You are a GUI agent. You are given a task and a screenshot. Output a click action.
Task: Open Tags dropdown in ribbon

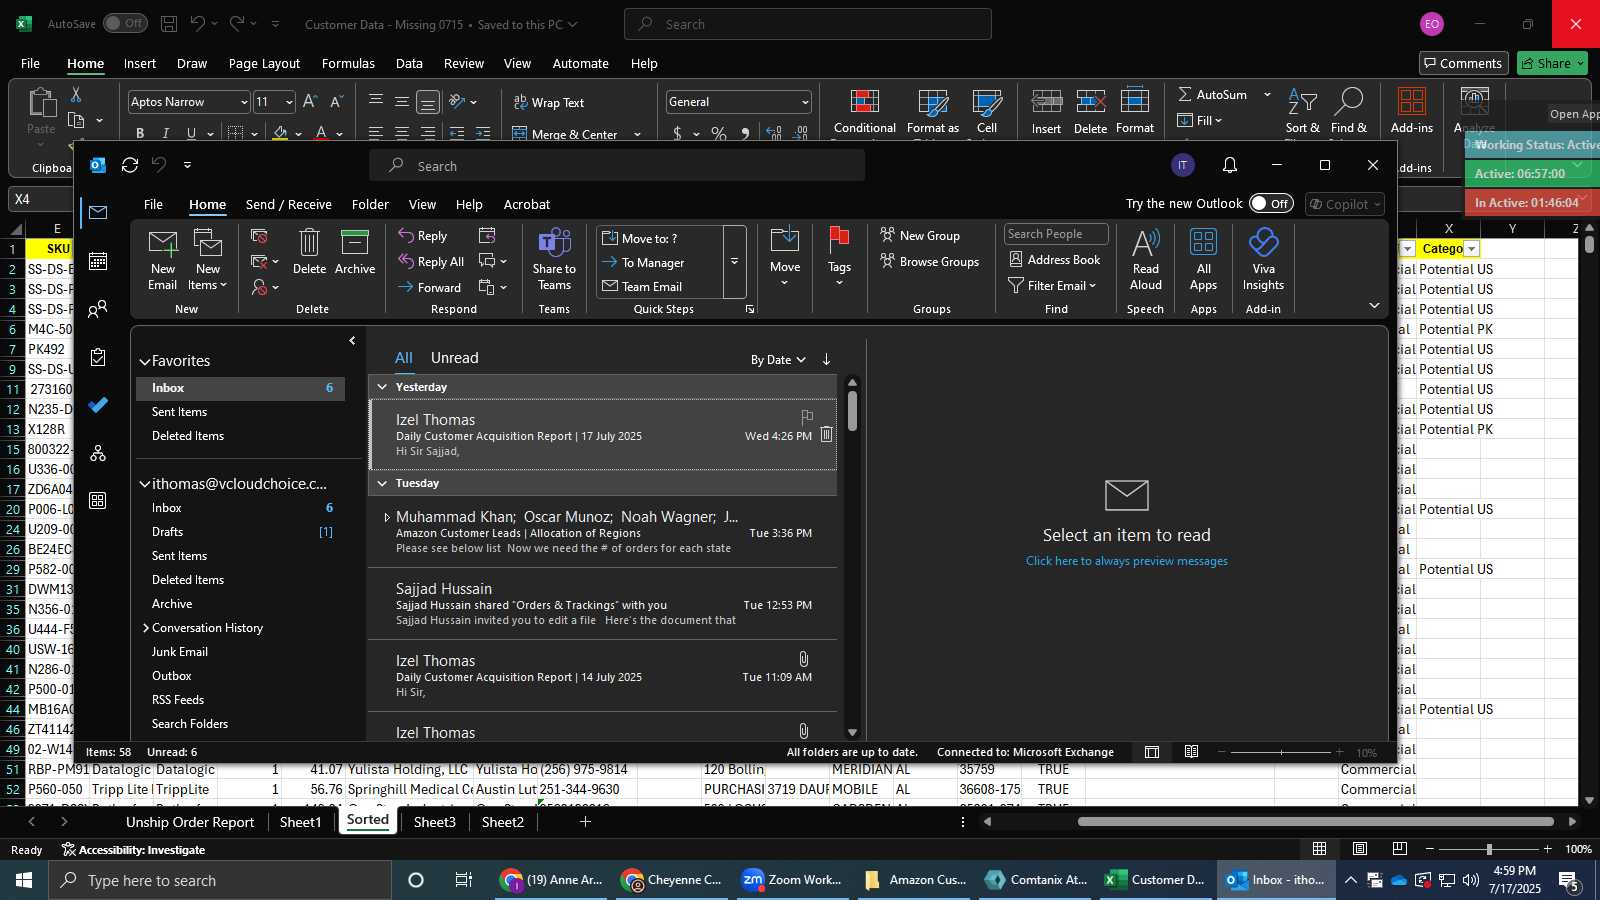[x=839, y=260]
